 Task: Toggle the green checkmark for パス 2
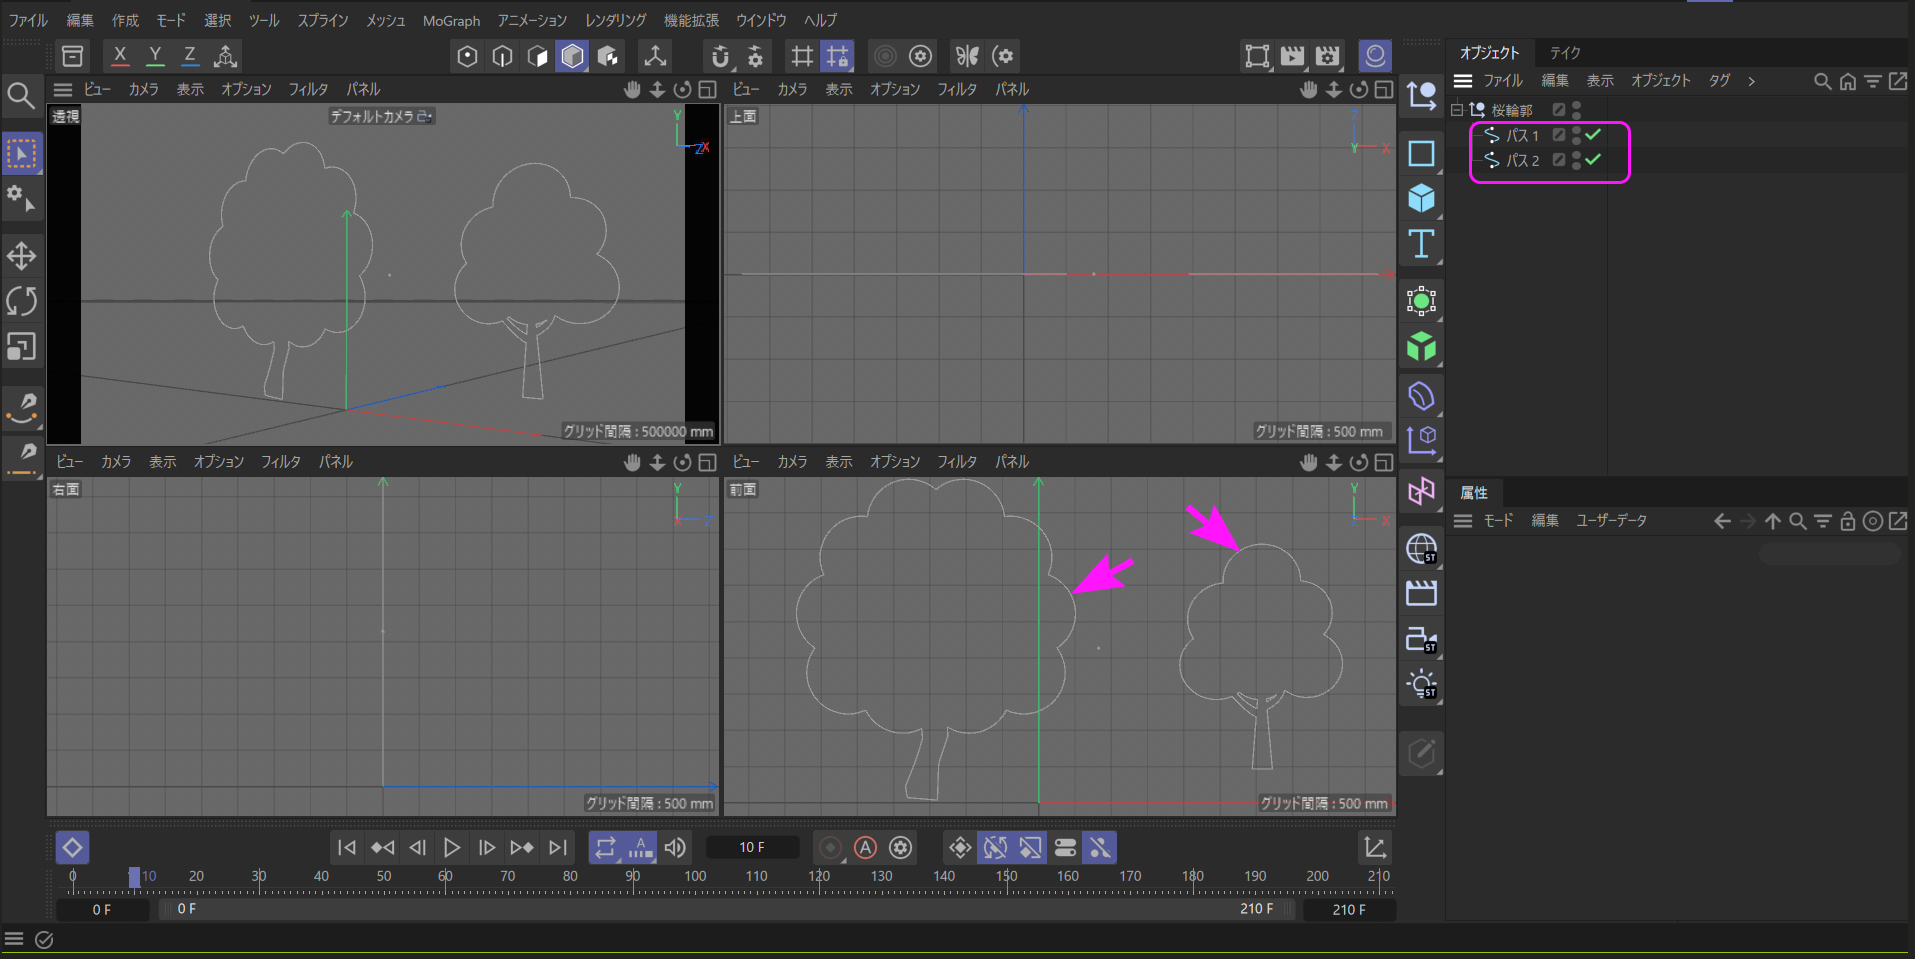point(1593,160)
